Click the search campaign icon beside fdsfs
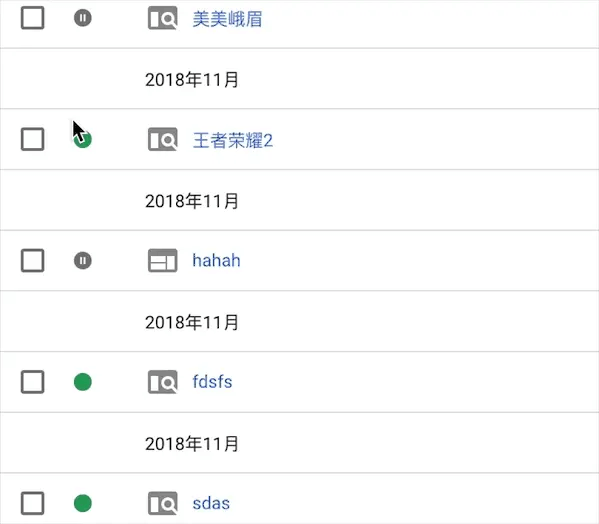 point(163,382)
